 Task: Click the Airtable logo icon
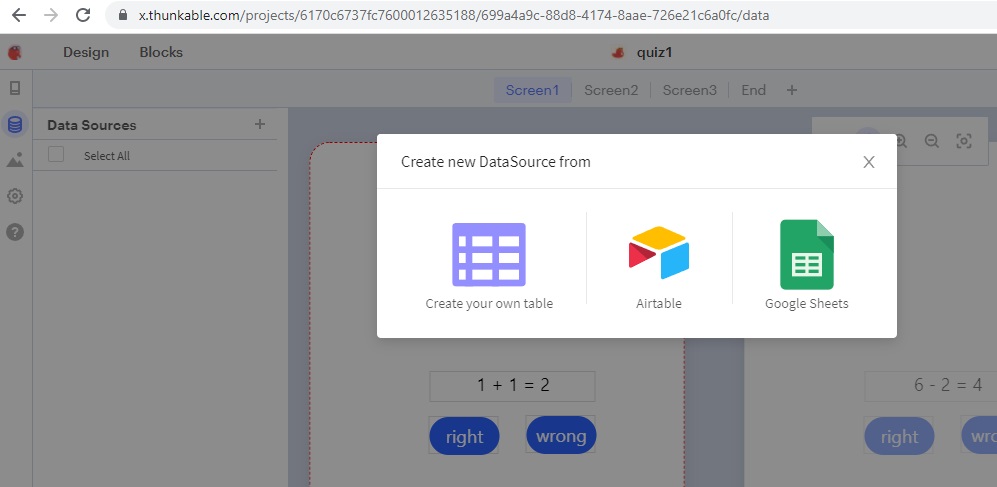coord(659,252)
